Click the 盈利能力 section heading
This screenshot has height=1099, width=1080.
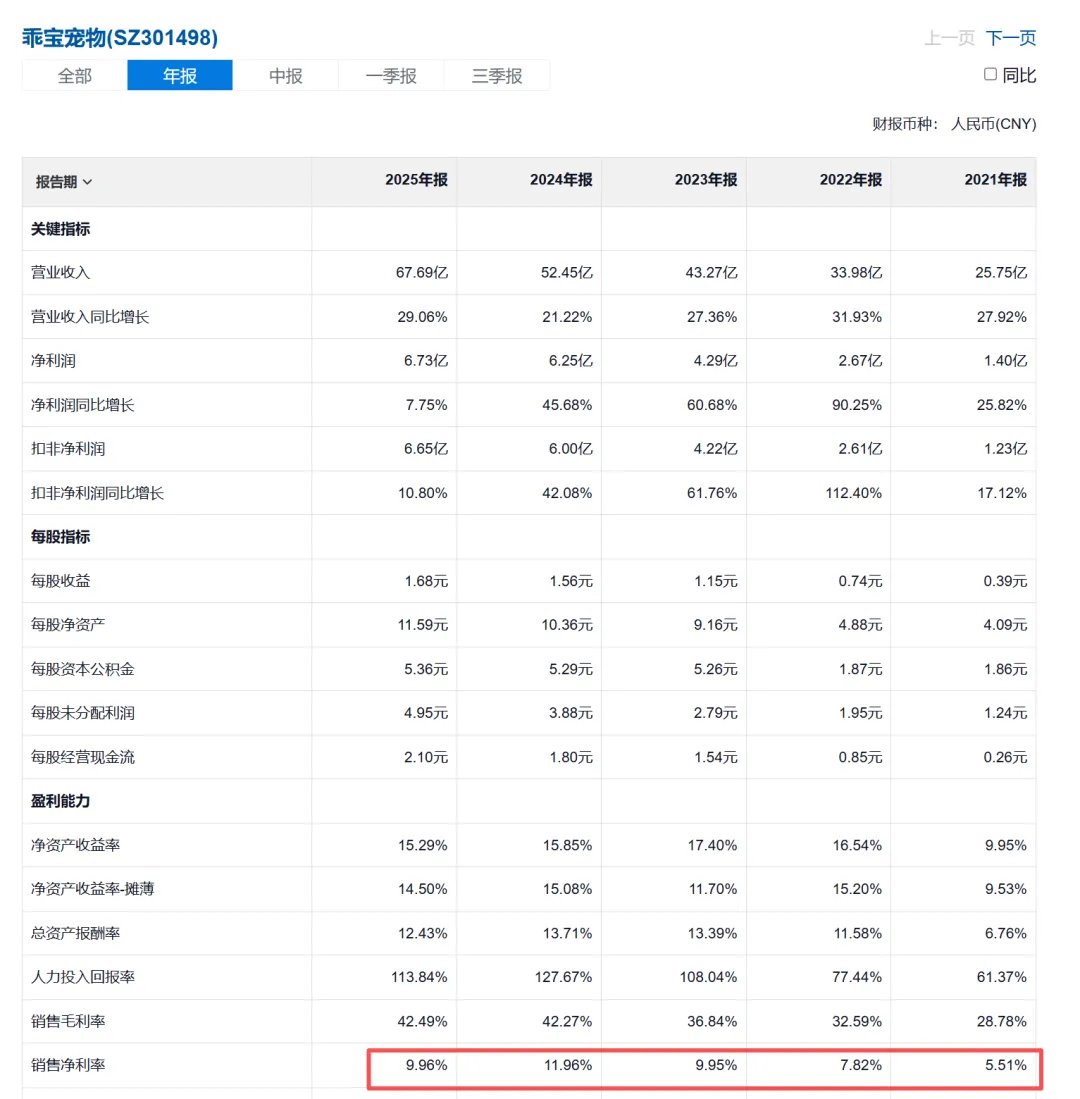(x=60, y=801)
